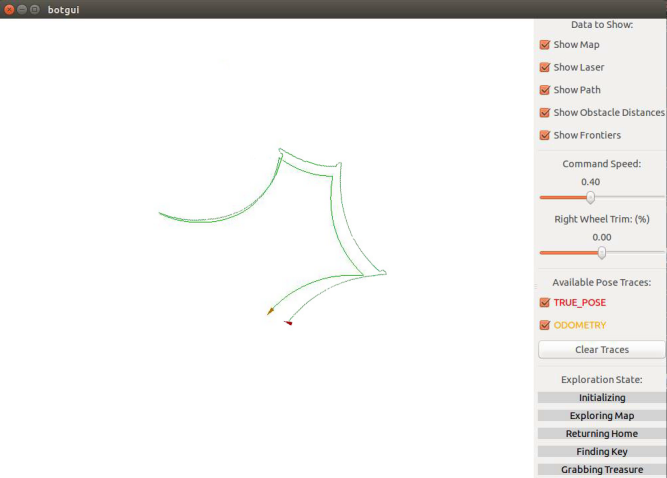Select the Exploring Map state bar
The height and width of the screenshot is (478, 667).
coord(602,415)
